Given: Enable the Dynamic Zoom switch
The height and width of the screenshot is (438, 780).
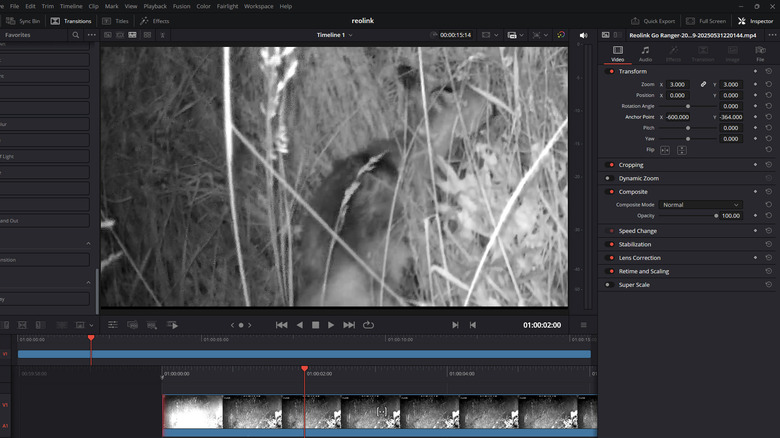Looking at the screenshot, I should click(x=609, y=178).
